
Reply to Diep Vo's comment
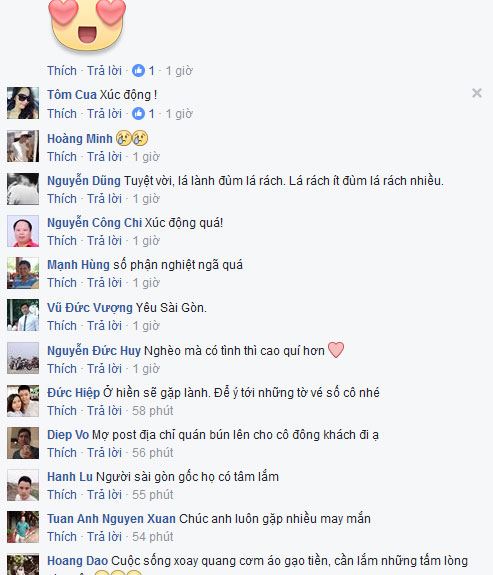(104, 453)
